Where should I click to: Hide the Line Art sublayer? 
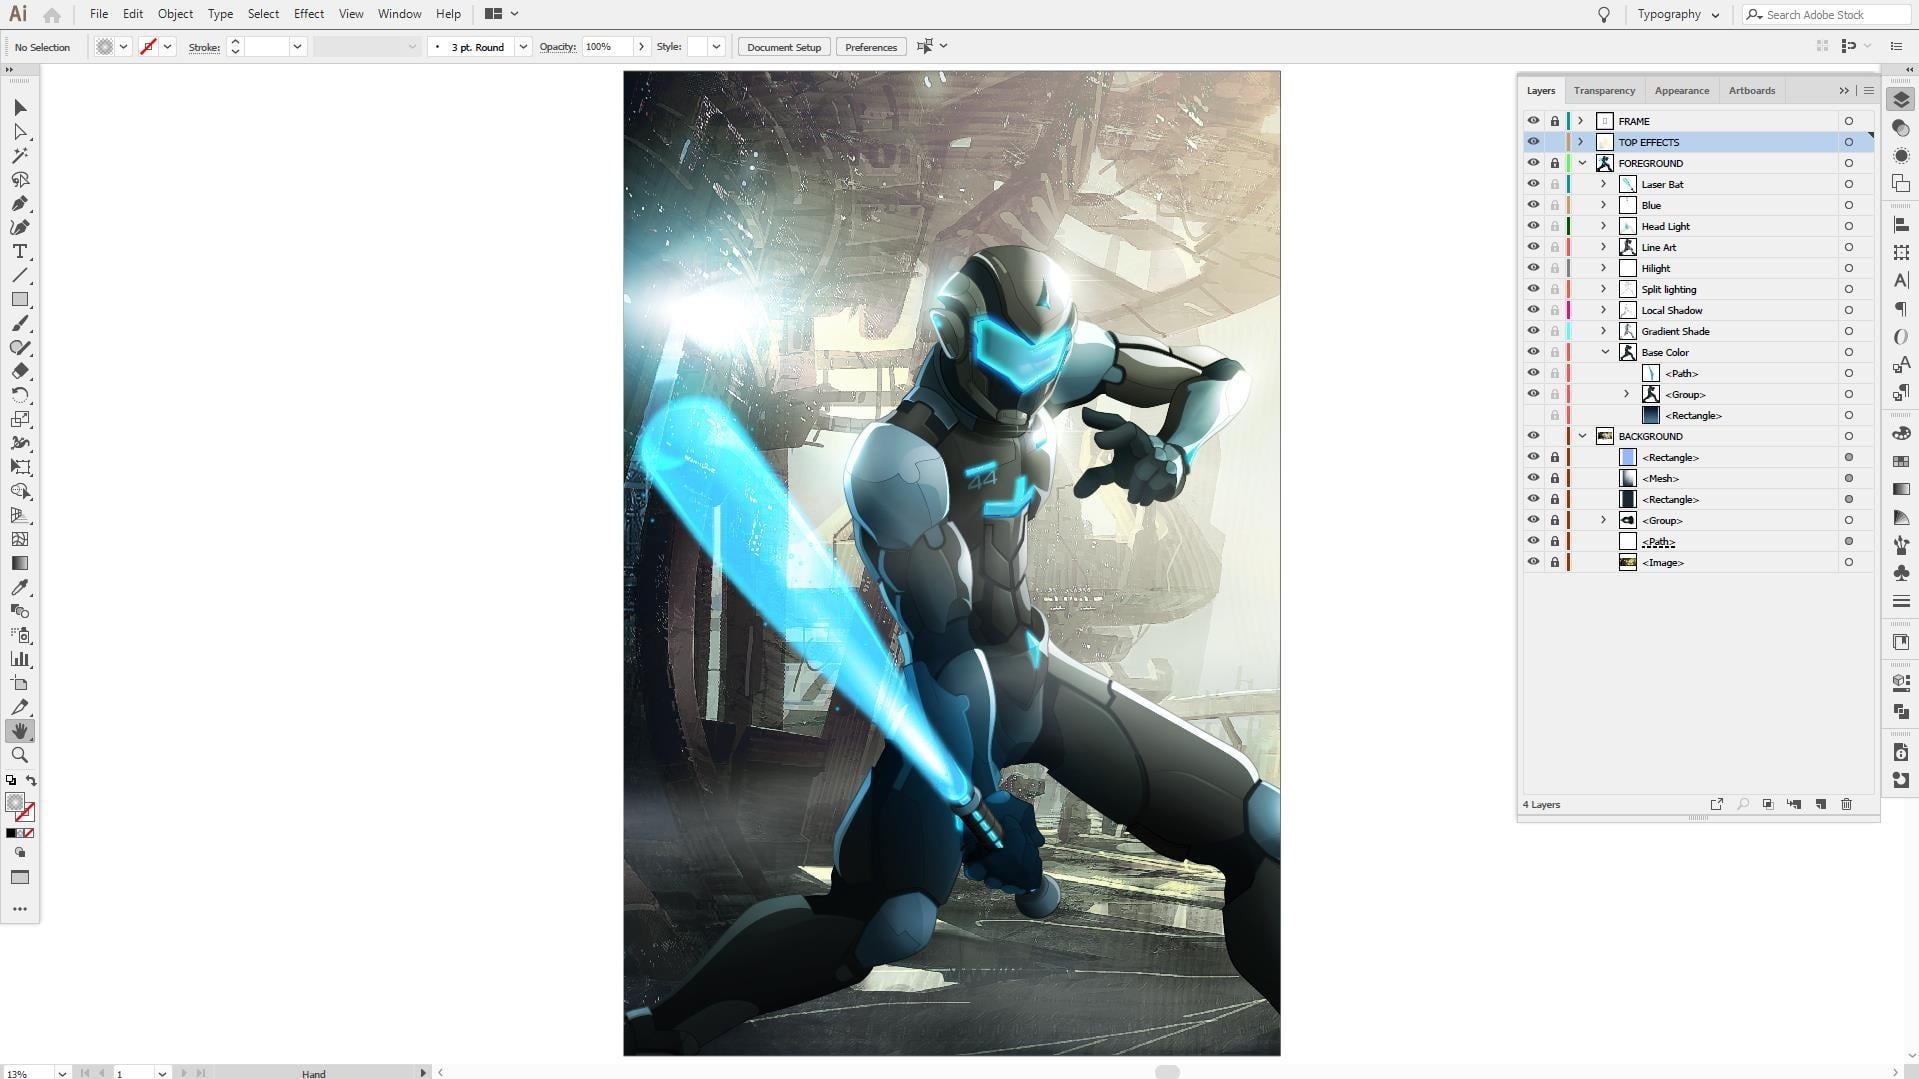coord(1533,247)
